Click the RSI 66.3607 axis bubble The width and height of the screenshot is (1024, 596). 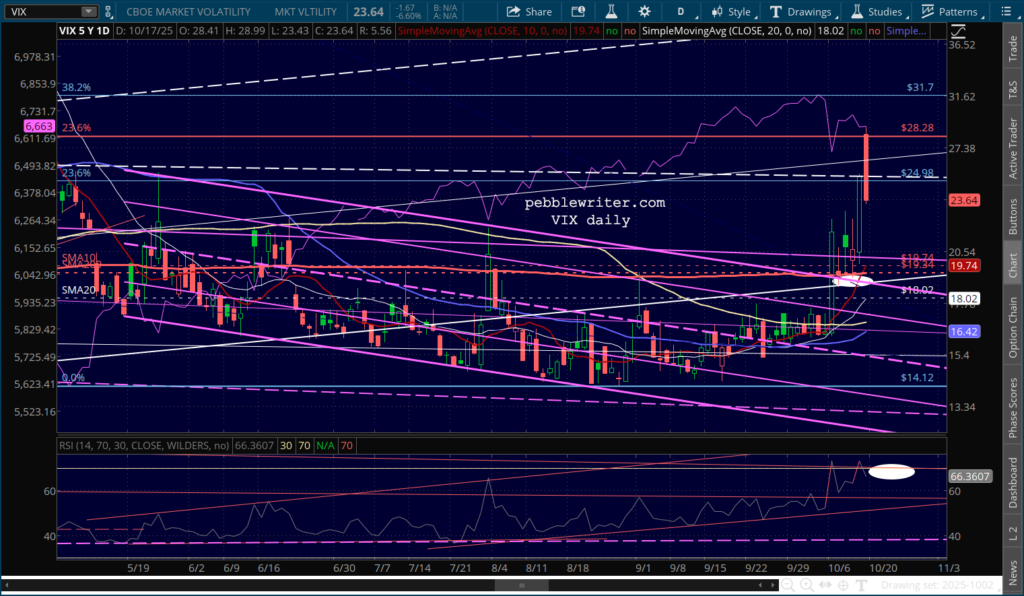[x=969, y=476]
